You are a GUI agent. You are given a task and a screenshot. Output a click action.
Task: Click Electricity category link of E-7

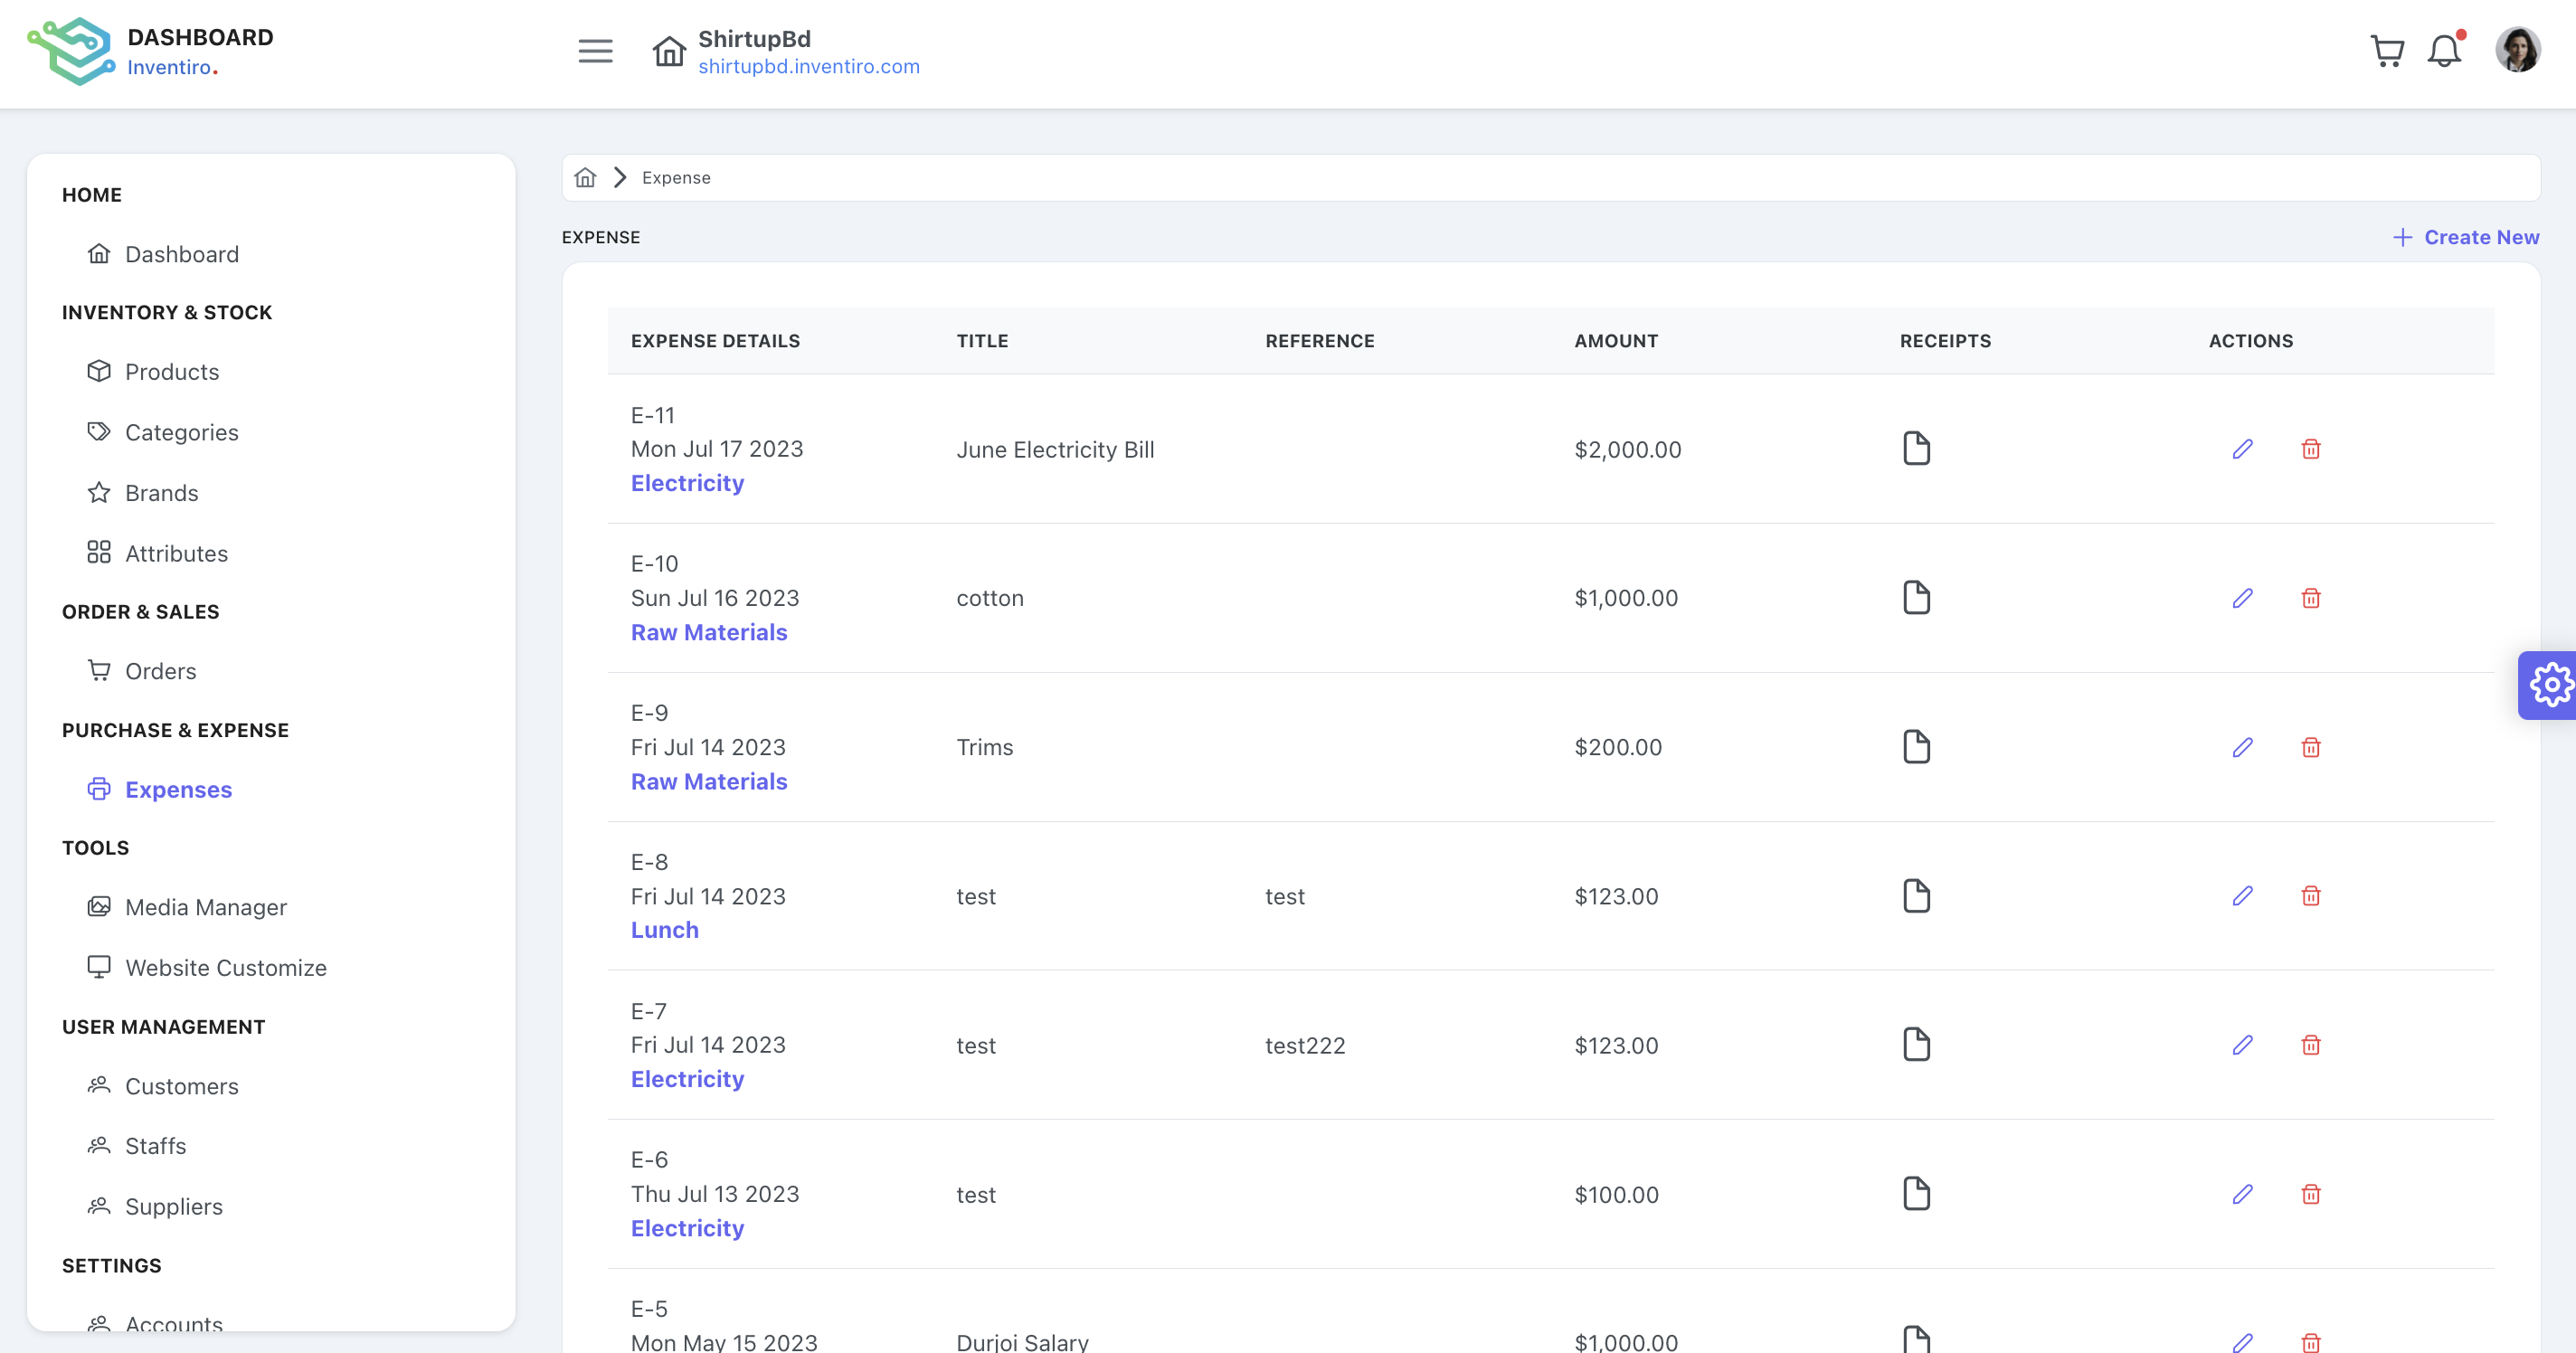(688, 1079)
